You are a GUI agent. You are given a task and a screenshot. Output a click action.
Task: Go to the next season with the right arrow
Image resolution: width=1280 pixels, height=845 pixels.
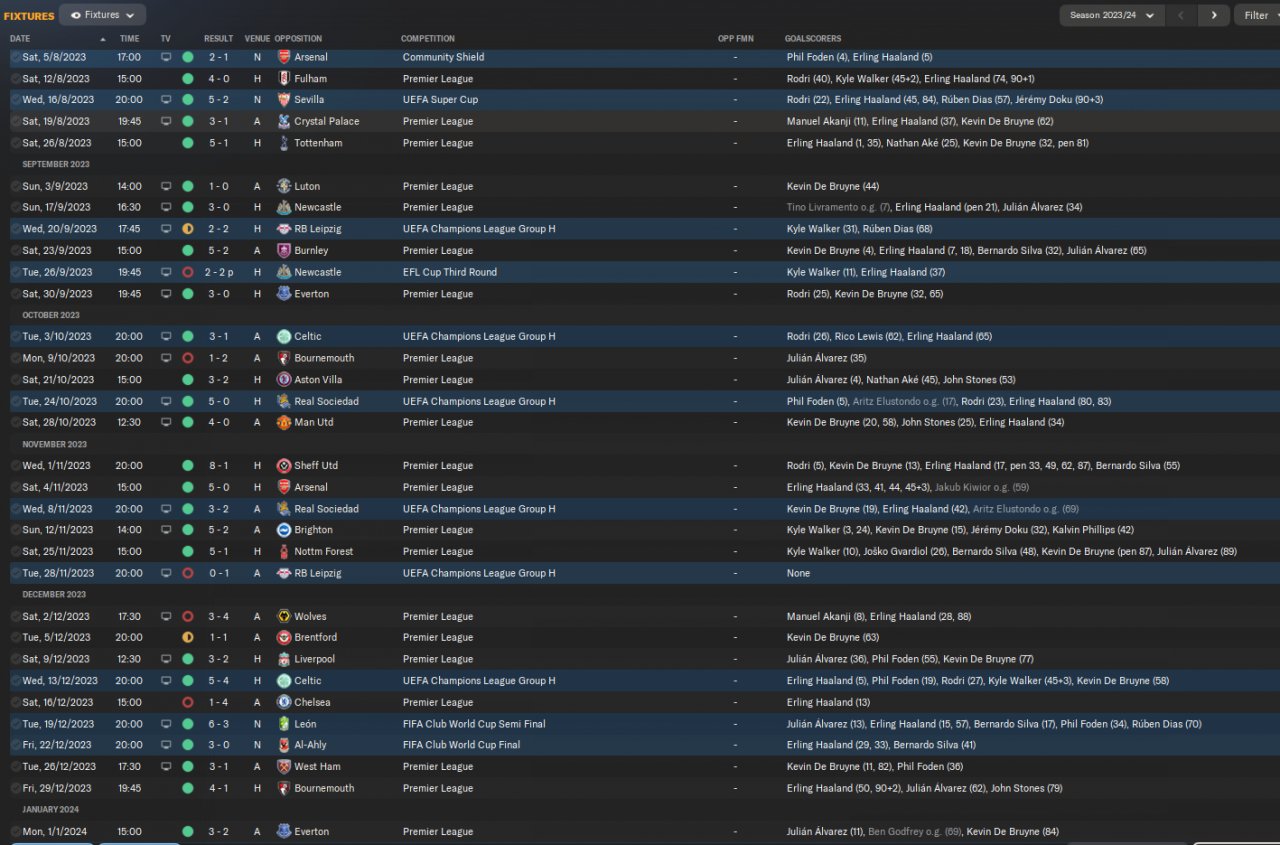point(1214,15)
